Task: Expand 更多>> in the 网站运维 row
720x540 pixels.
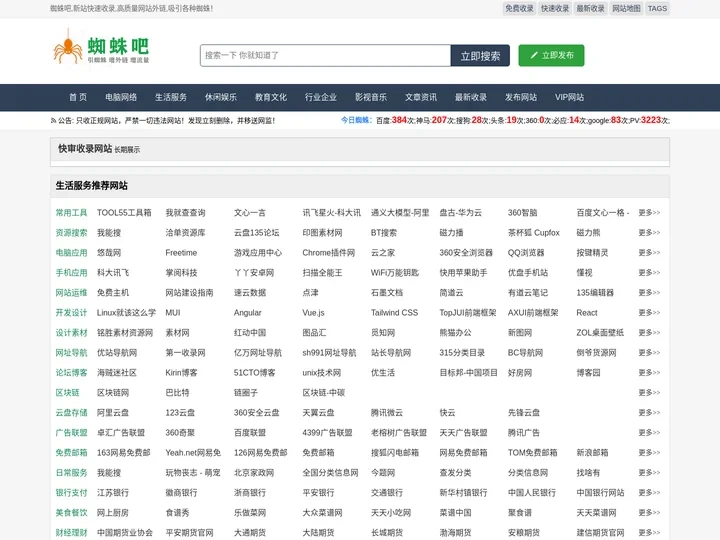Action: (649, 292)
